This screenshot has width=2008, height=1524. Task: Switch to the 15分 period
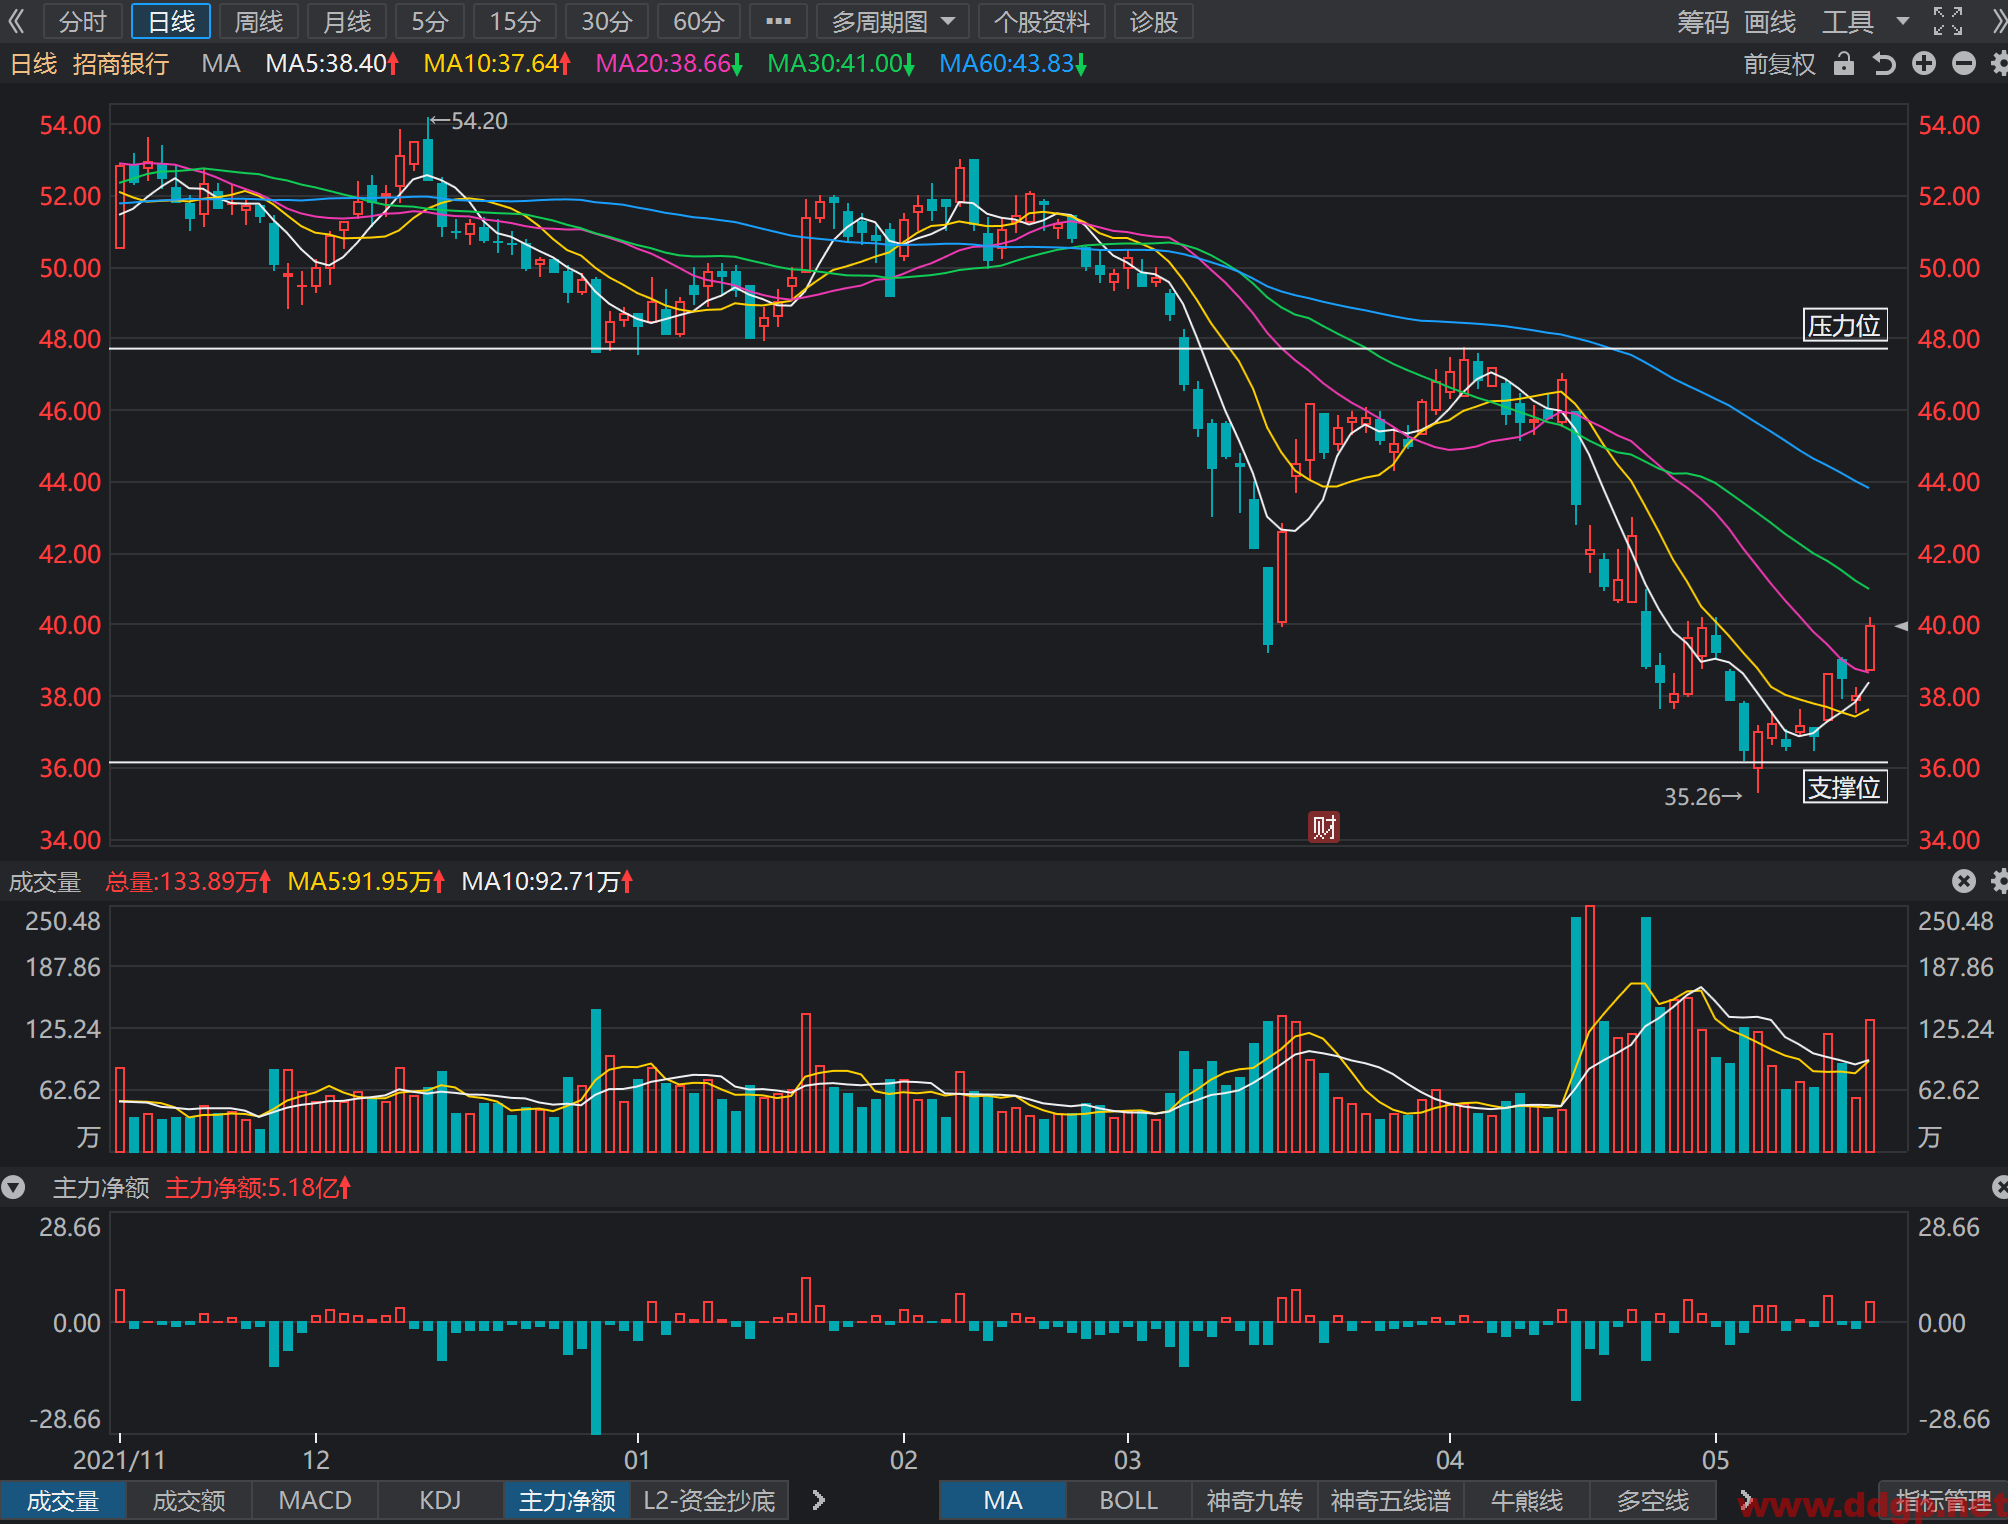click(x=515, y=21)
